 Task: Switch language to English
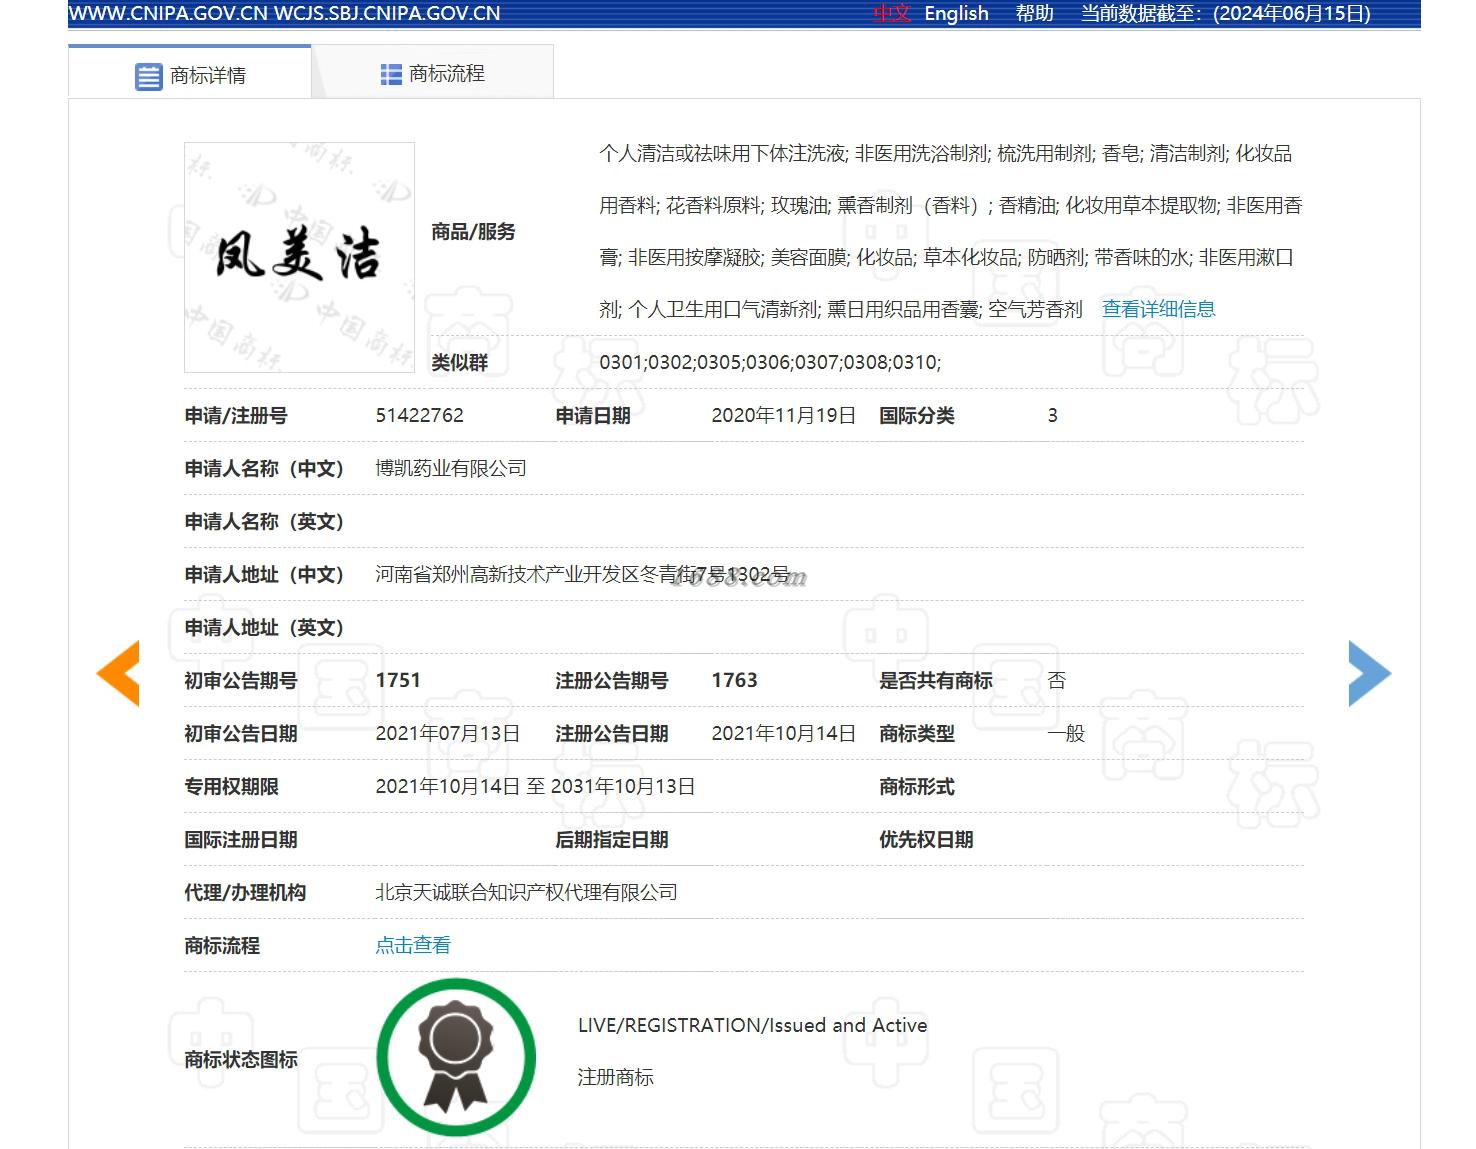coord(956,13)
